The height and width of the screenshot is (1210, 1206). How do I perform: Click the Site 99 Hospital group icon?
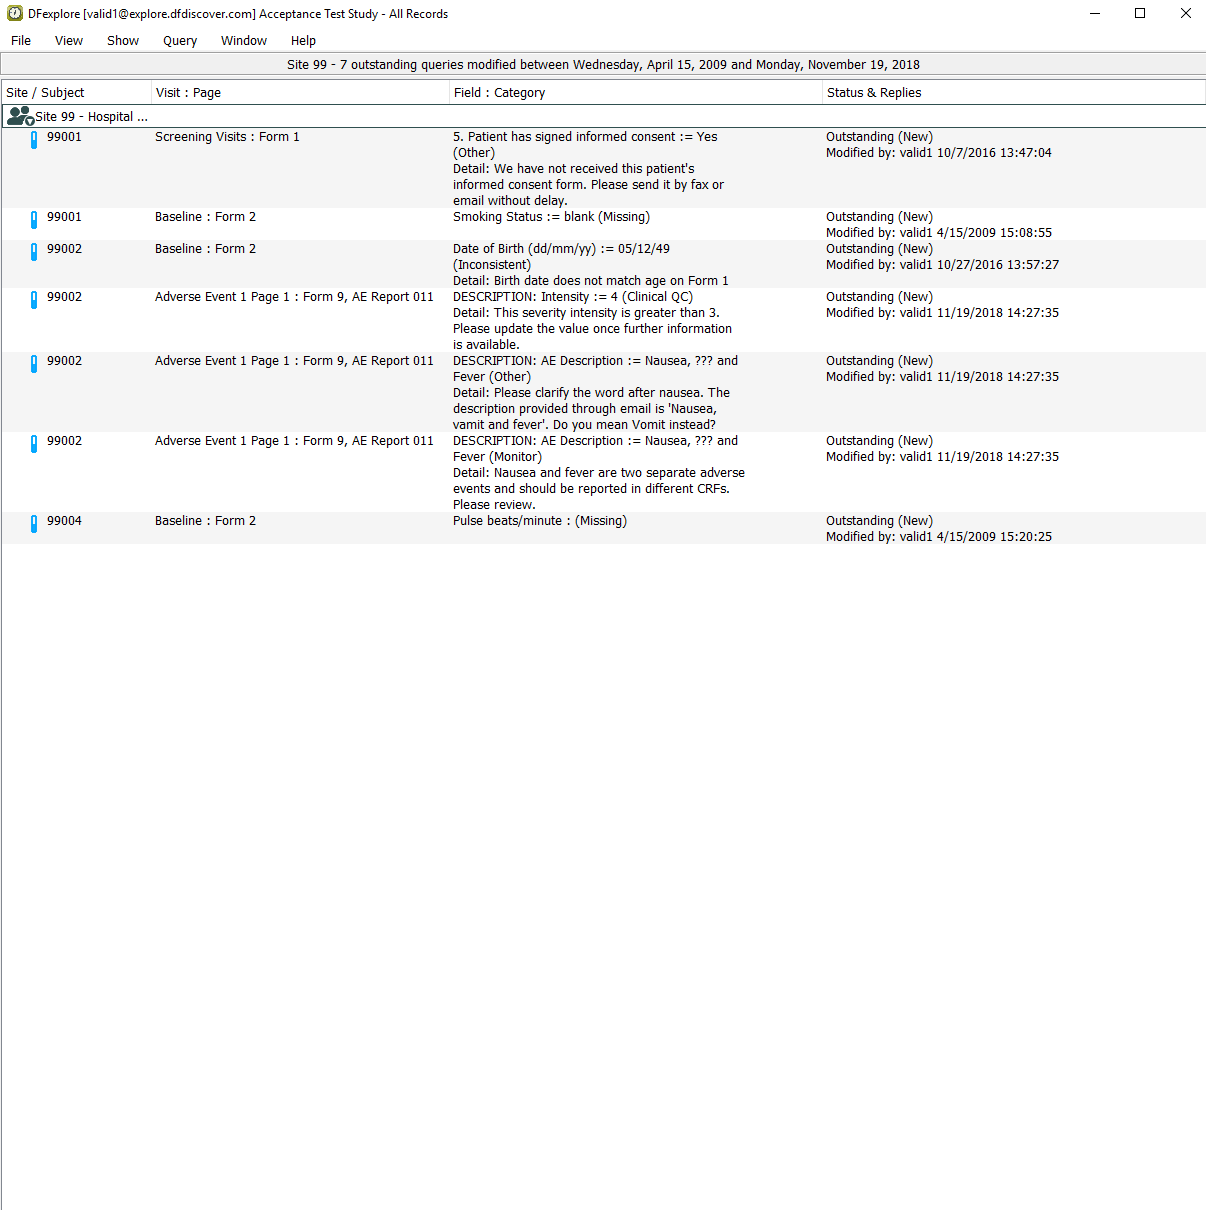[18, 116]
